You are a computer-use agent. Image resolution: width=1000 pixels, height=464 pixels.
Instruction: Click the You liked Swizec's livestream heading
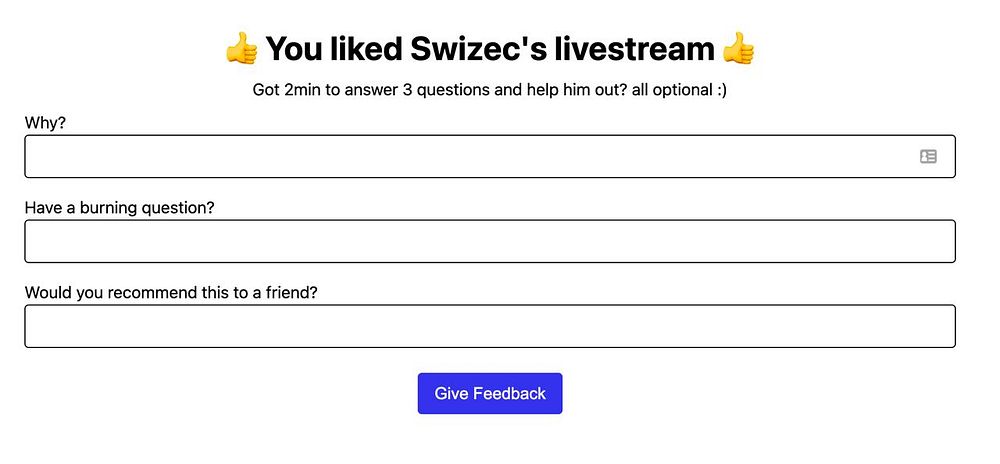tap(489, 48)
